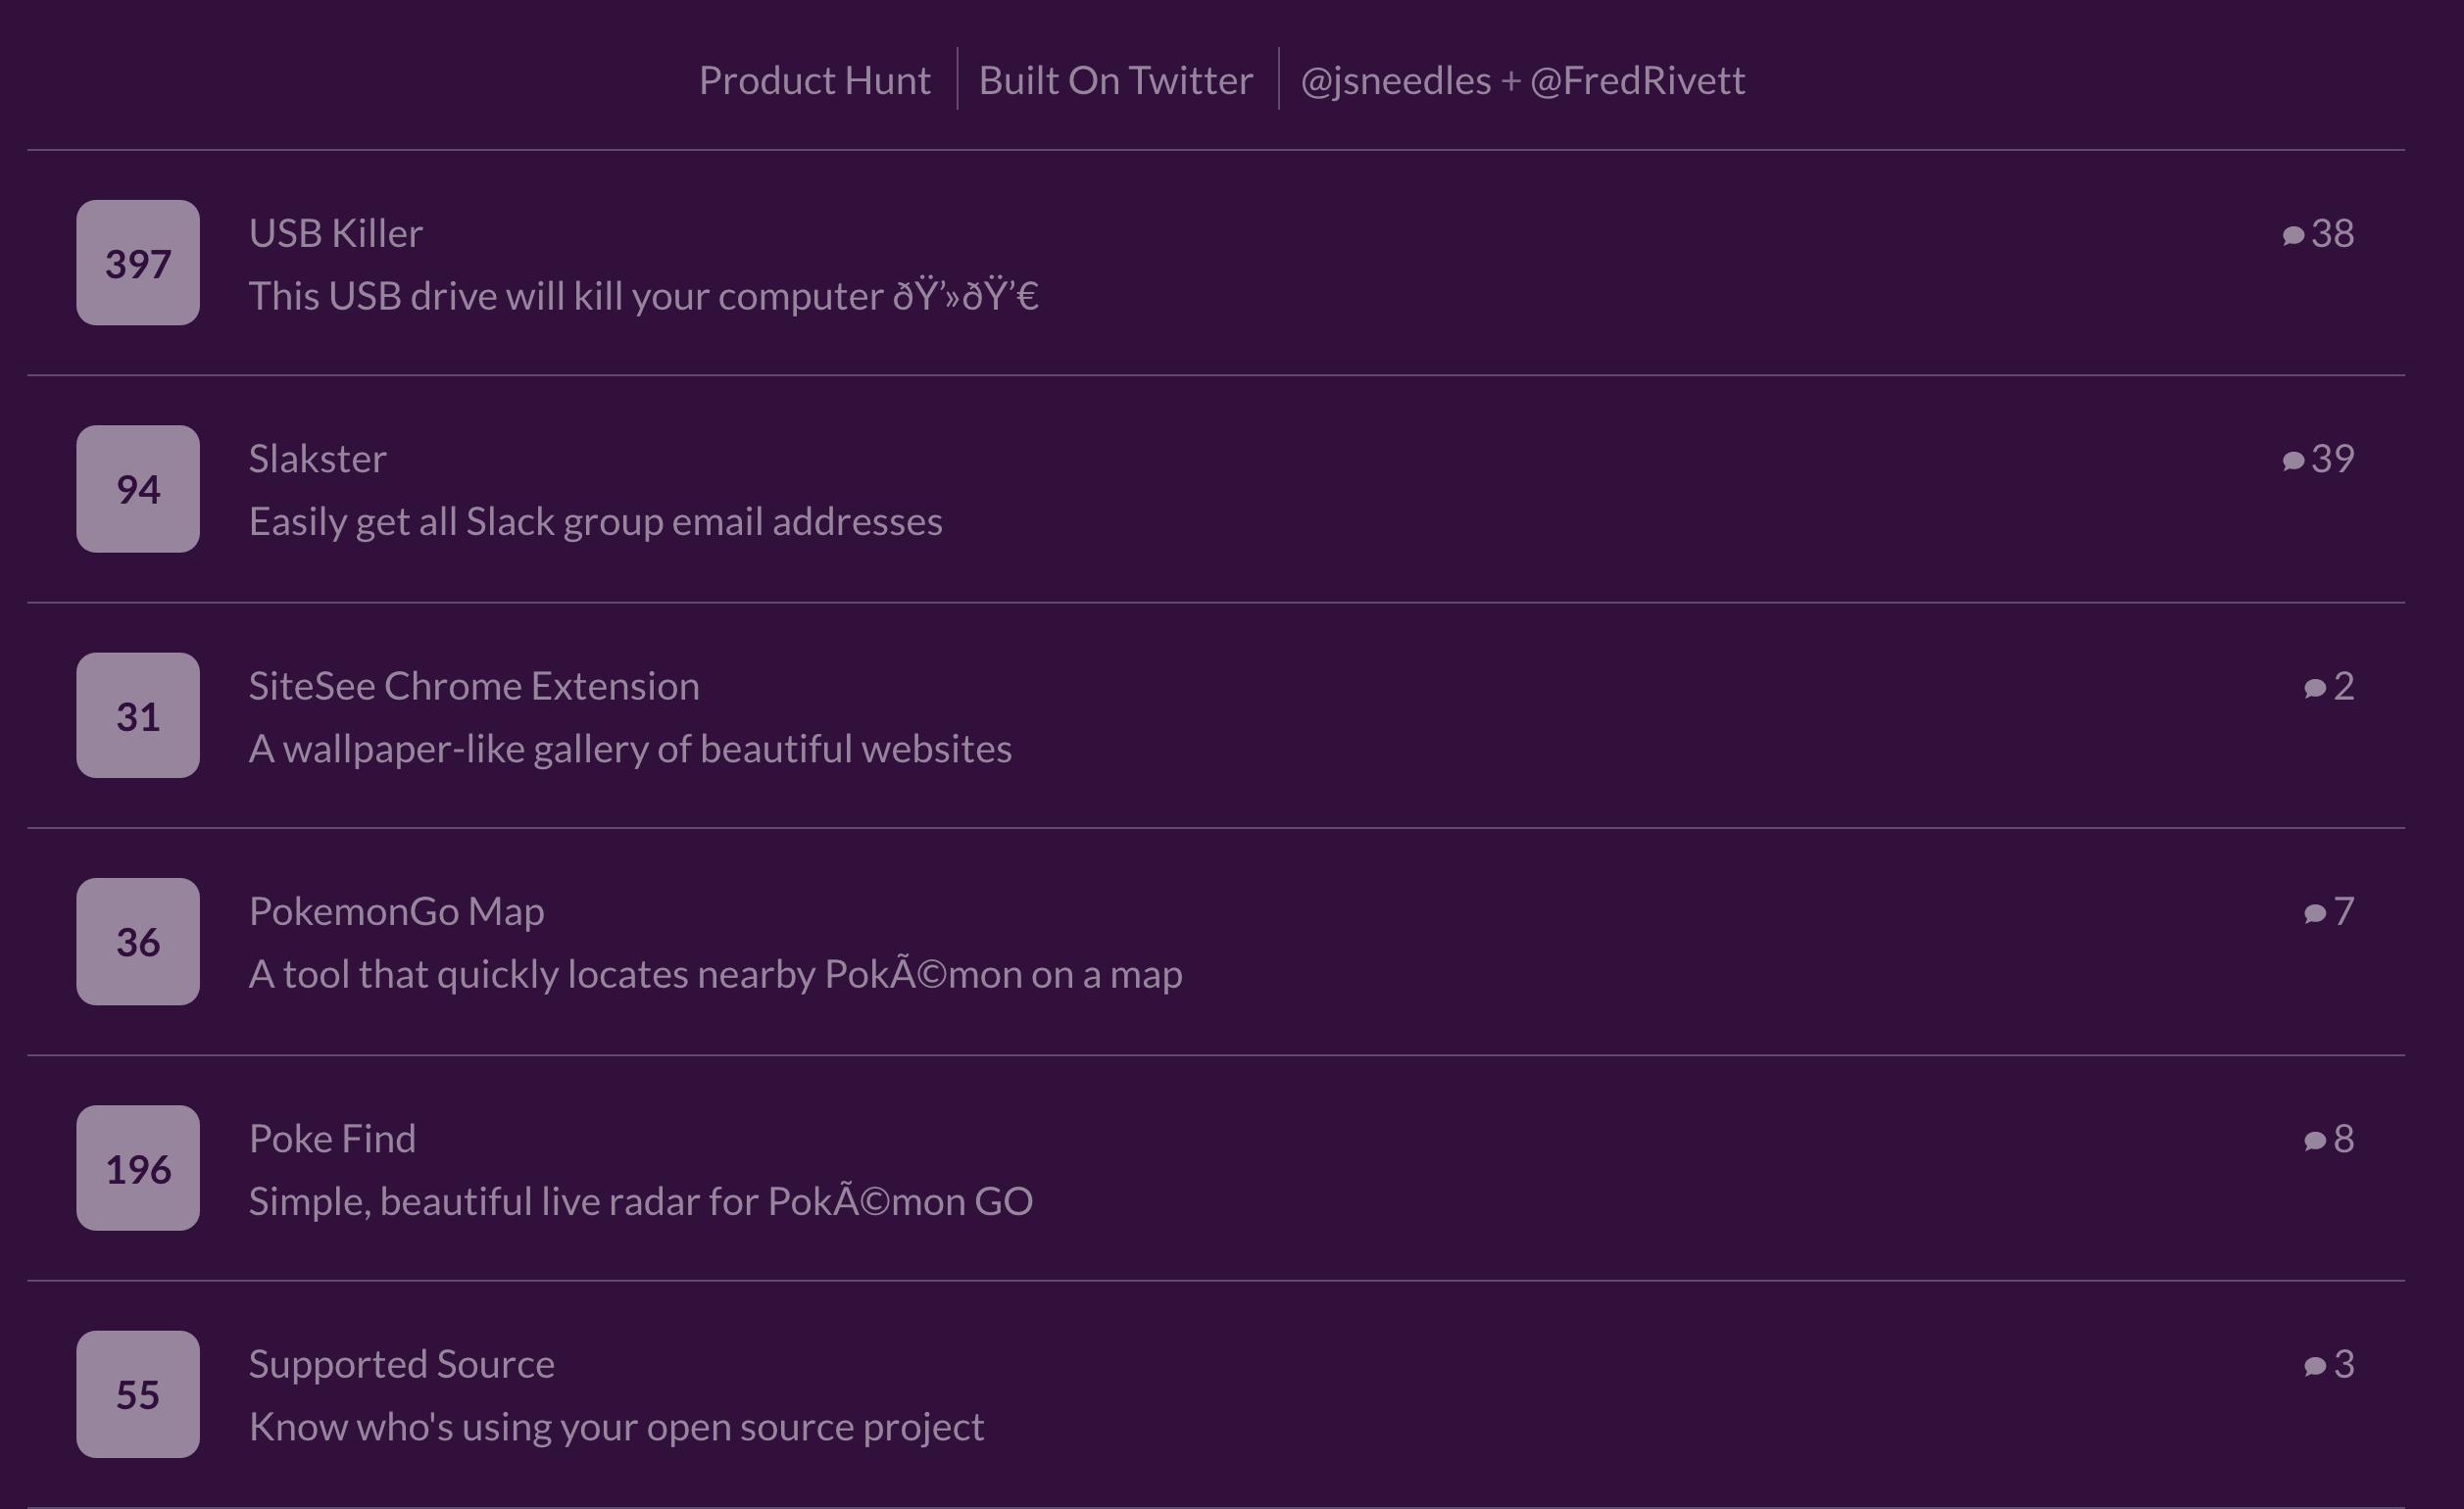2464x1509 pixels.
Task: Click the Poke Find comment bubble icon
Action: (2314, 1141)
